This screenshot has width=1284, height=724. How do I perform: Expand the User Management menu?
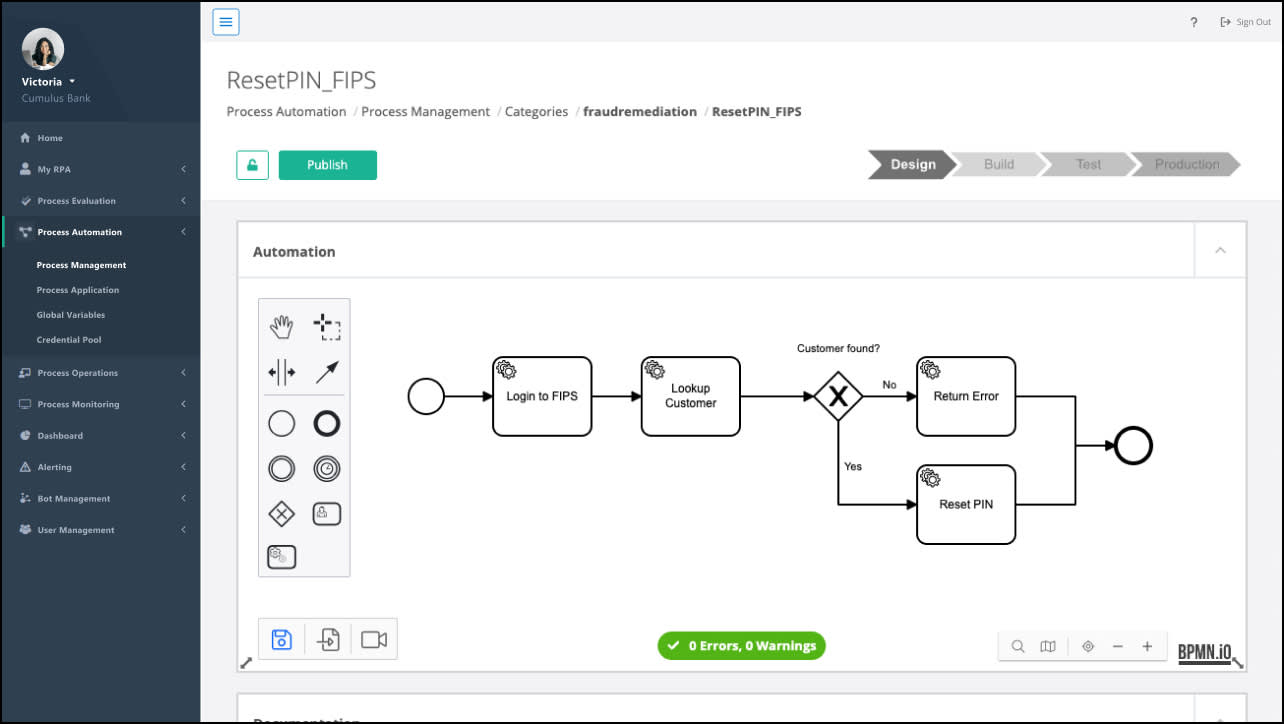tap(100, 530)
